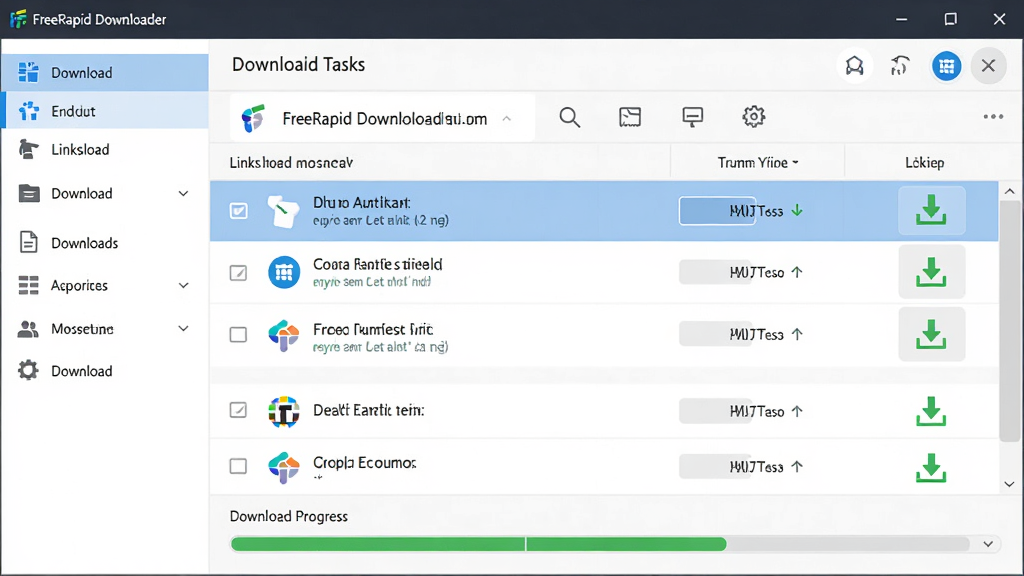Download the Froeo Funrfest firic item

coord(931,334)
